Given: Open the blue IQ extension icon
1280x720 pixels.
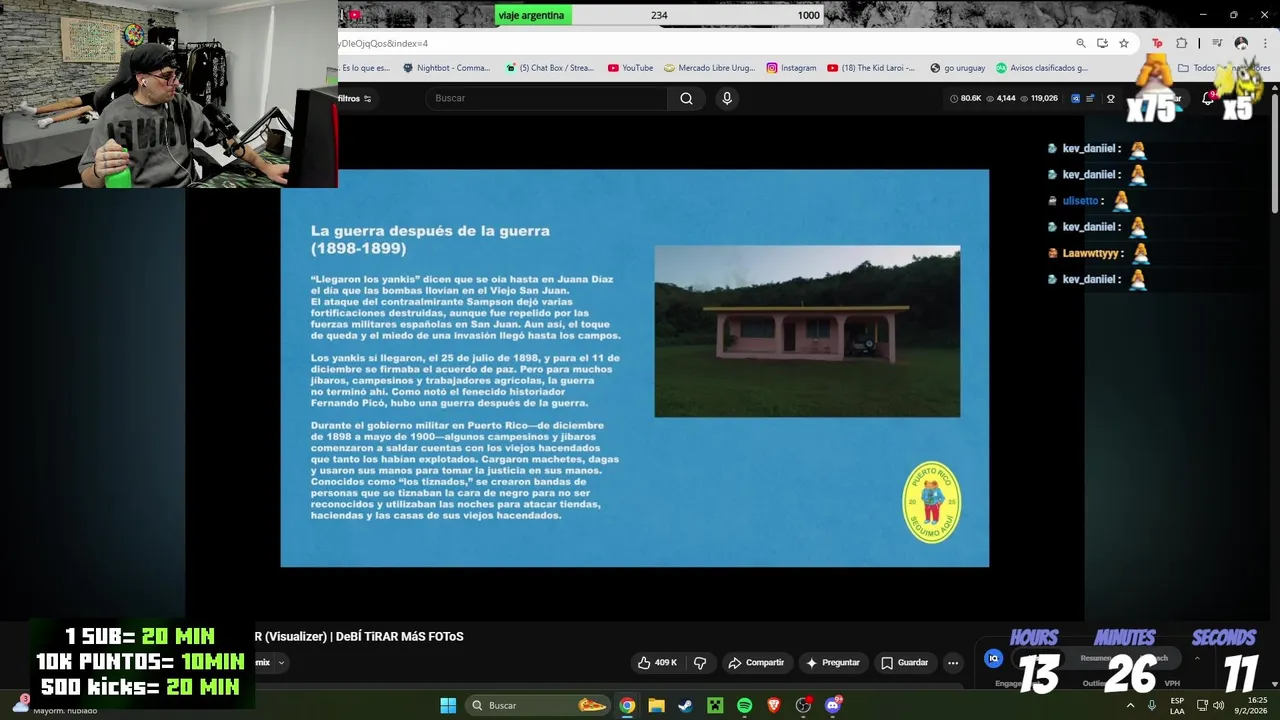Looking at the screenshot, I should 993,658.
